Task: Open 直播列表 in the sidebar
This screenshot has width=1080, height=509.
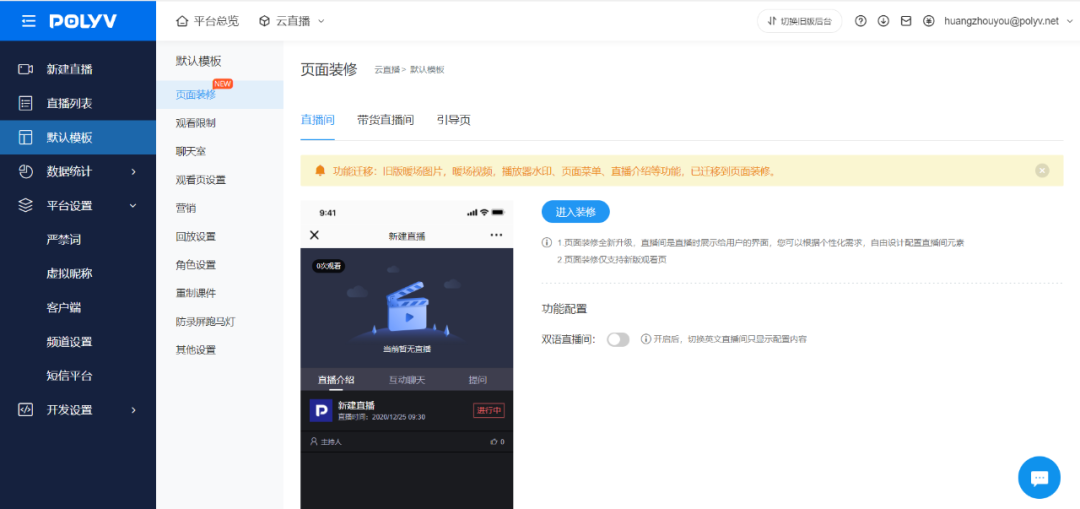Action: 70,103
